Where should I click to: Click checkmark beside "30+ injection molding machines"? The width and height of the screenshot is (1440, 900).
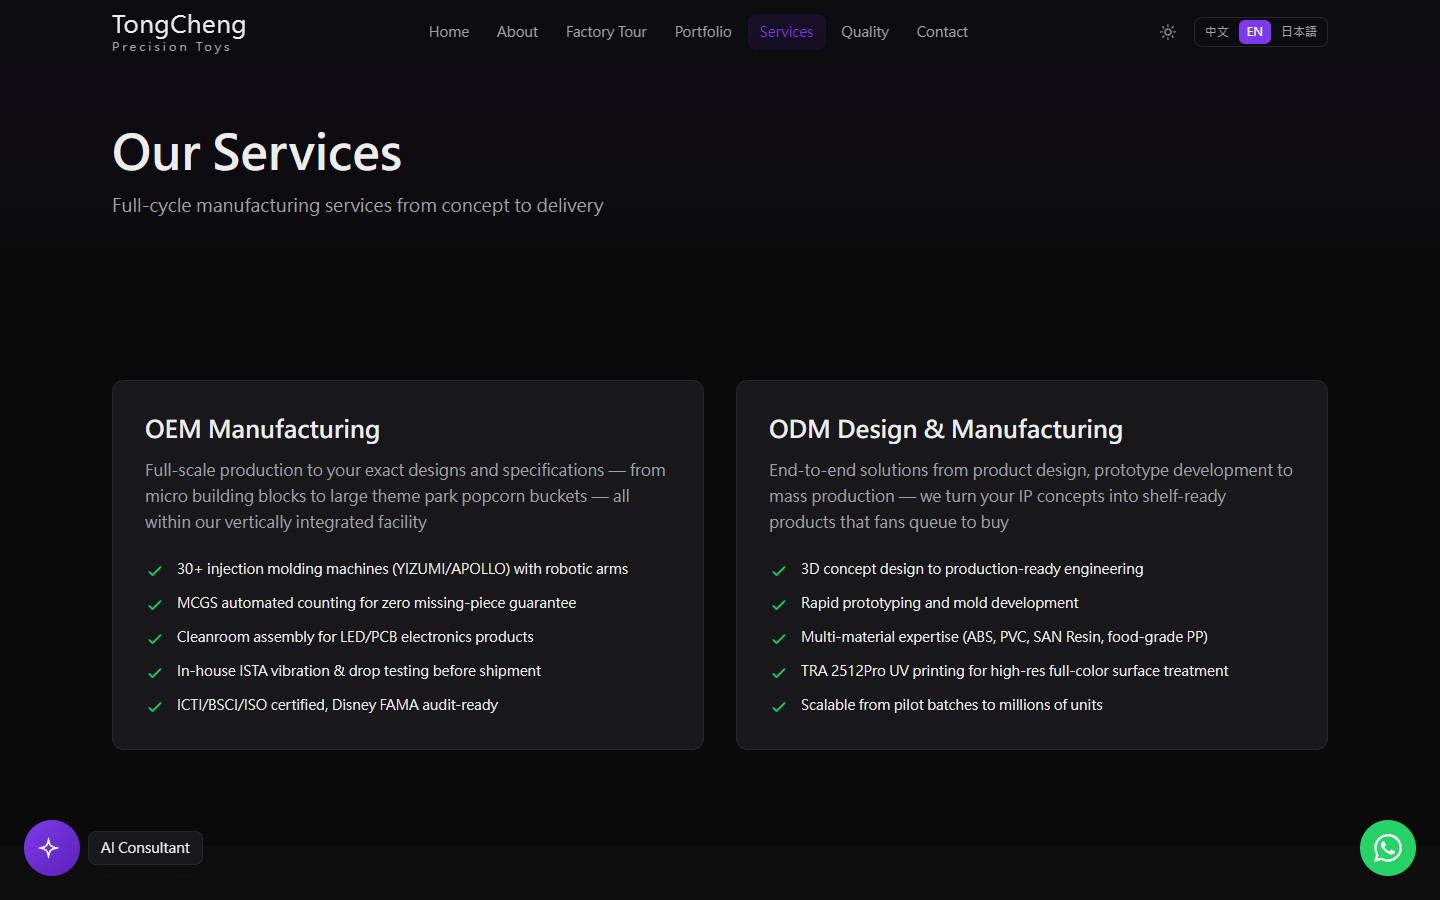point(154,571)
